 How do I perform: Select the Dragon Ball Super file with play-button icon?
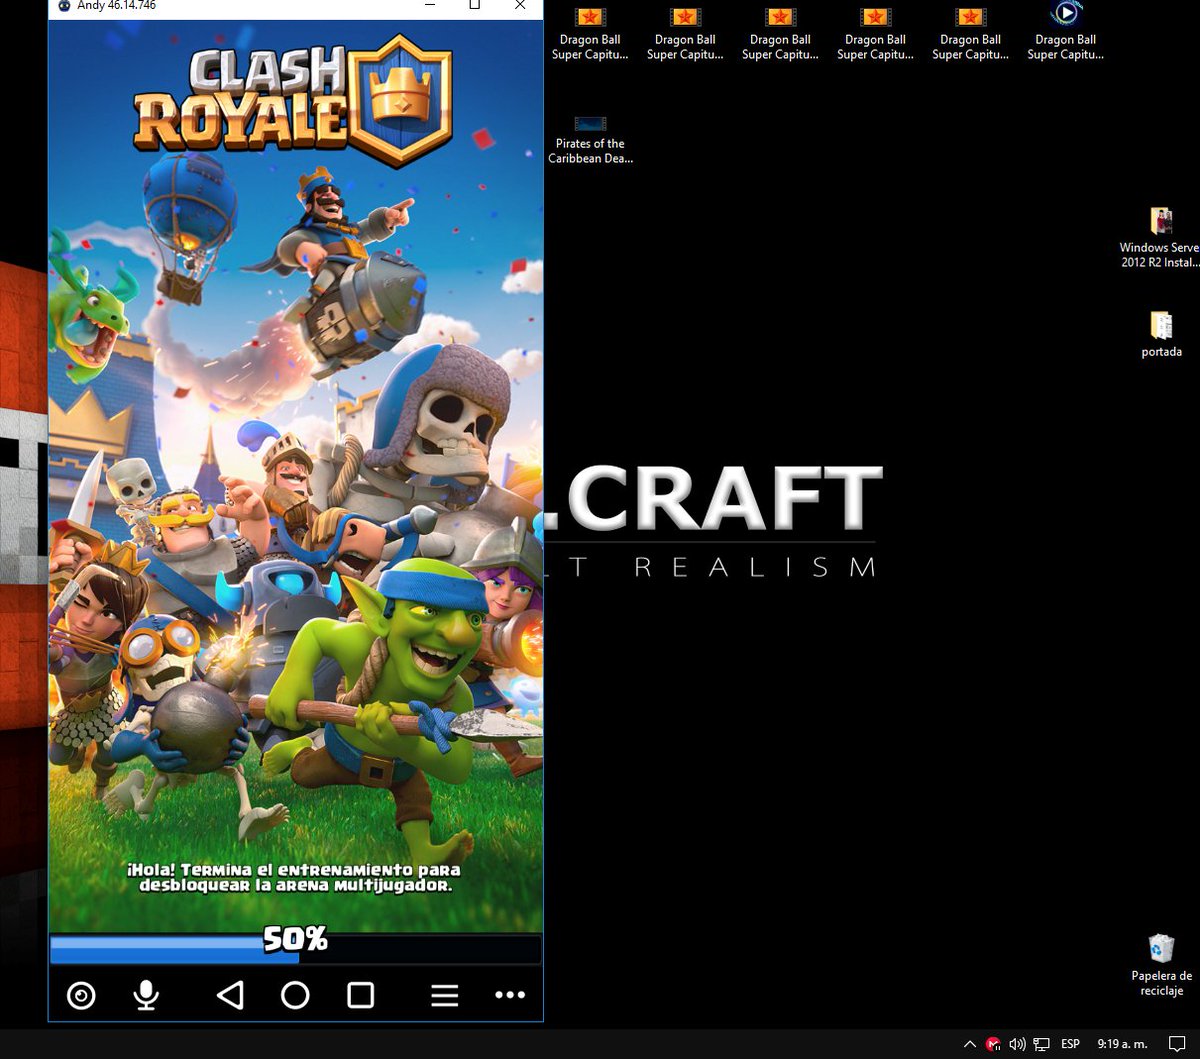1066,33
